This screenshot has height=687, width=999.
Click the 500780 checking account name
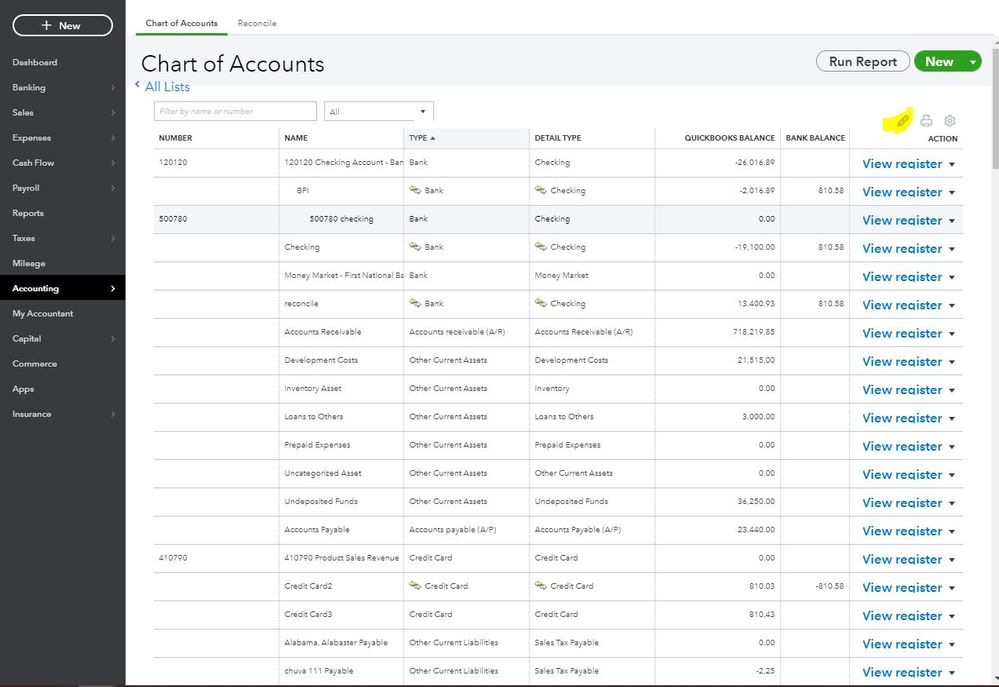pyautogui.click(x=341, y=219)
